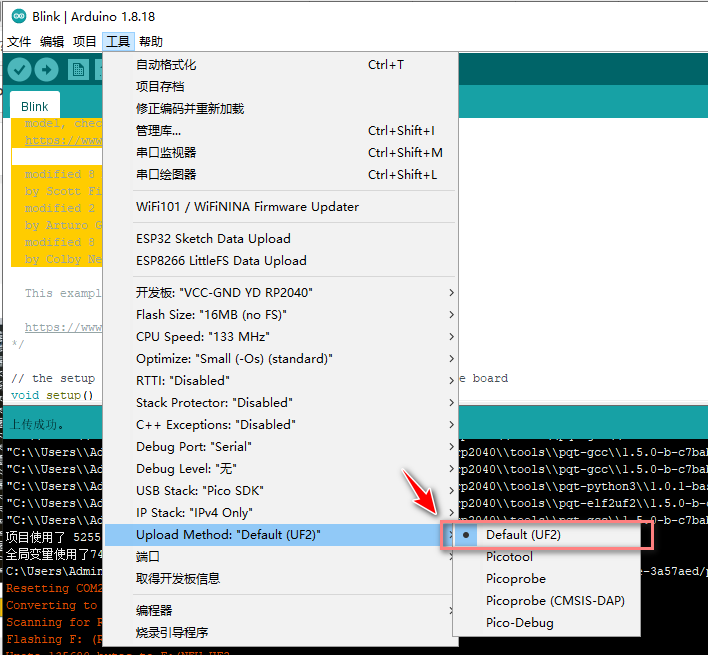This screenshot has height=655, width=708.
Task: Click the Upload arrow toolbar button
Action: [47, 70]
